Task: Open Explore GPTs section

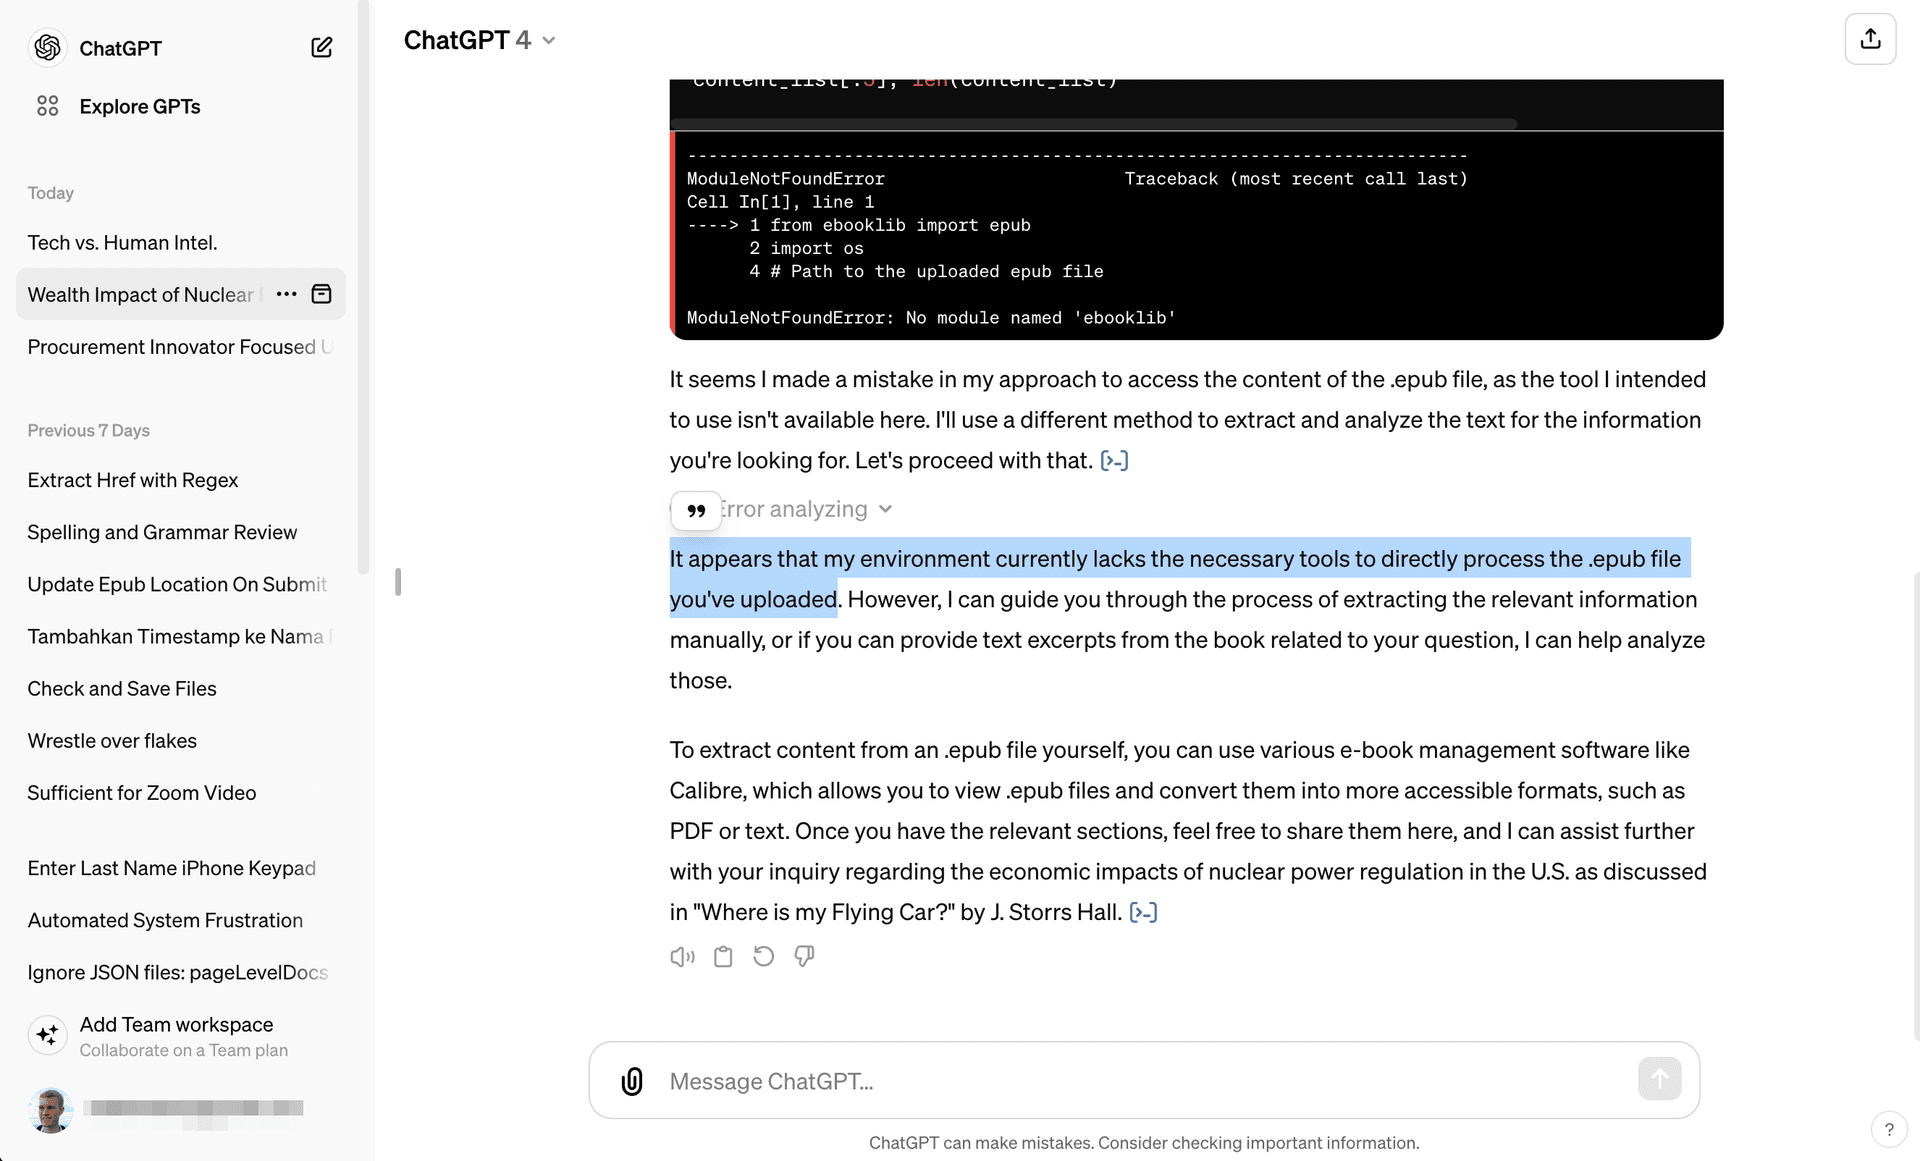Action: pos(139,106)
